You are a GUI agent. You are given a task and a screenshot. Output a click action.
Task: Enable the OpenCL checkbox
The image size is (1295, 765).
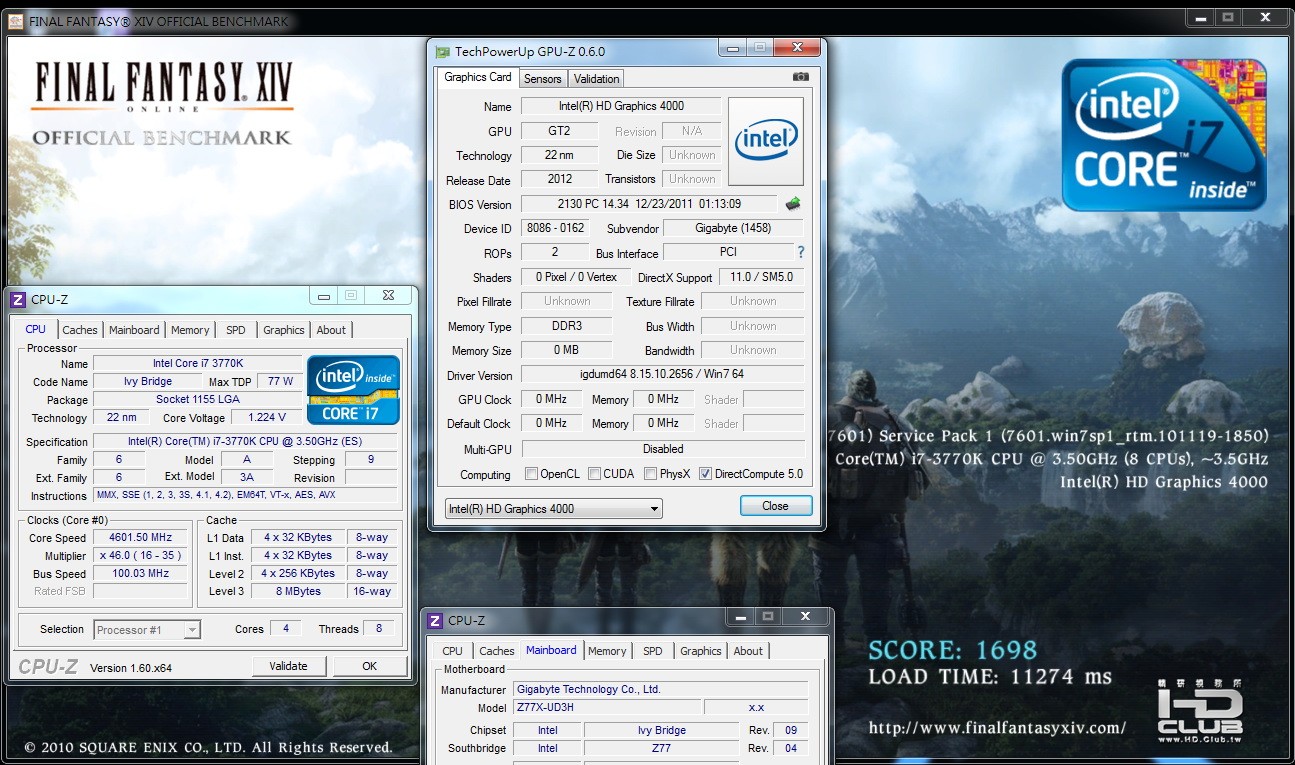tap(531, 474)
